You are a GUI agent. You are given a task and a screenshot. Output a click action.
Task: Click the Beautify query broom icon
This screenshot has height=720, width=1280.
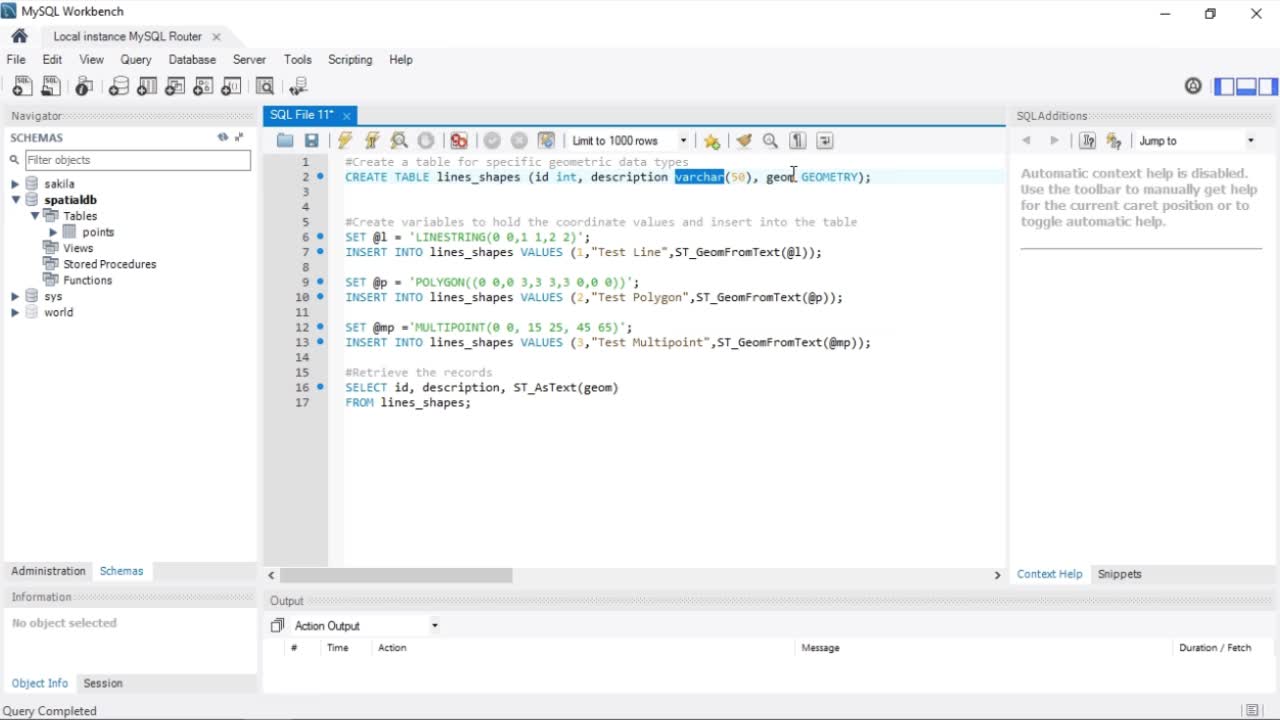[x=743, y=141]
